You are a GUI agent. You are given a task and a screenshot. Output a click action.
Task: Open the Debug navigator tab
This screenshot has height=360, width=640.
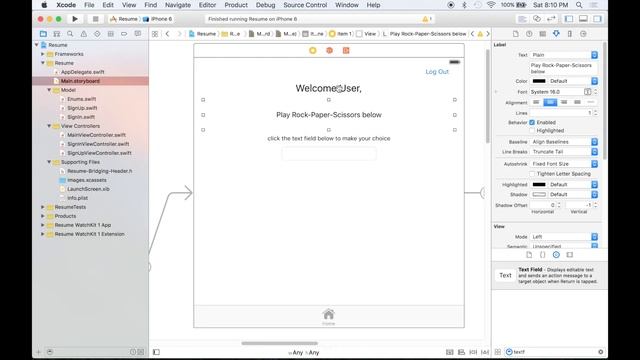pos(111,34)
